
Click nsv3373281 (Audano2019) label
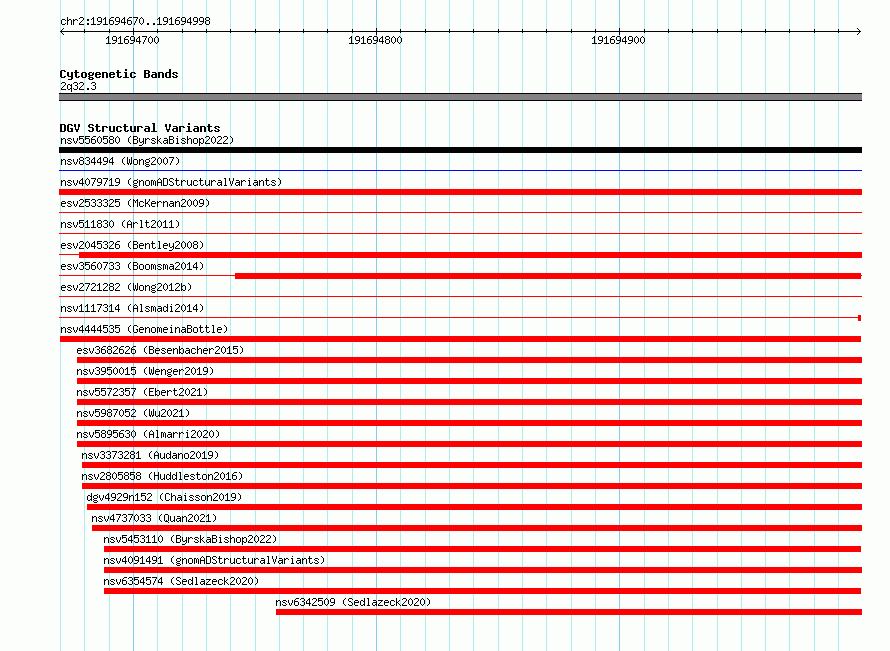coord(150,455)
